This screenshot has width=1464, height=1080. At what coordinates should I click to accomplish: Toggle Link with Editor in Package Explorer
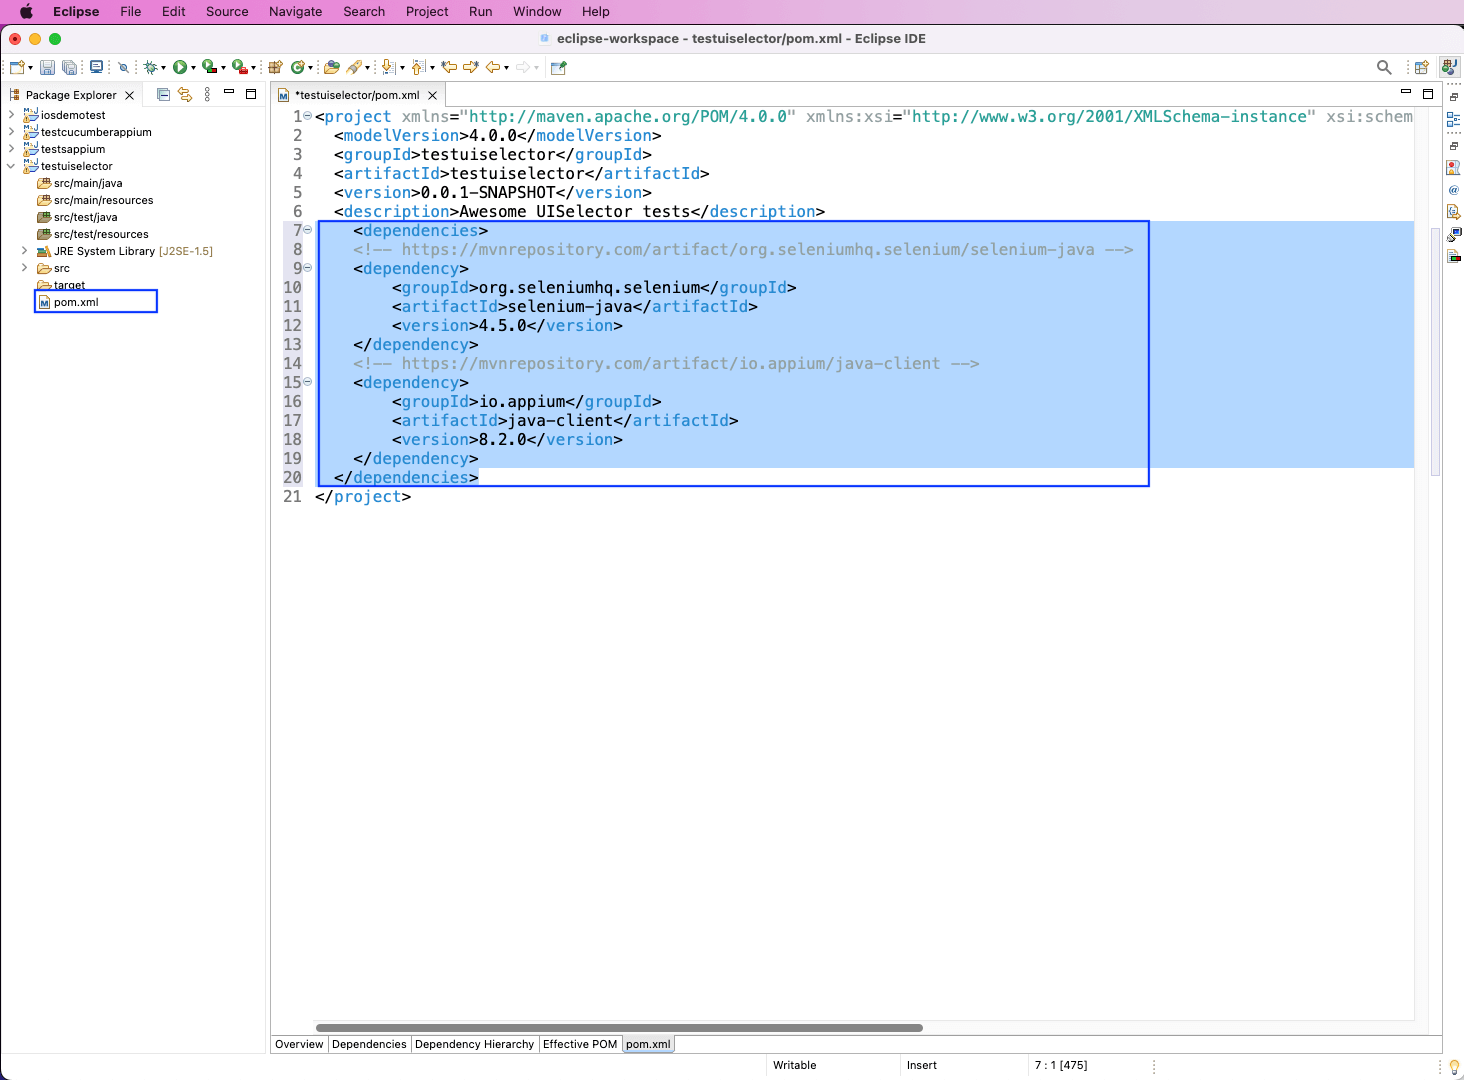coord(185,94)
